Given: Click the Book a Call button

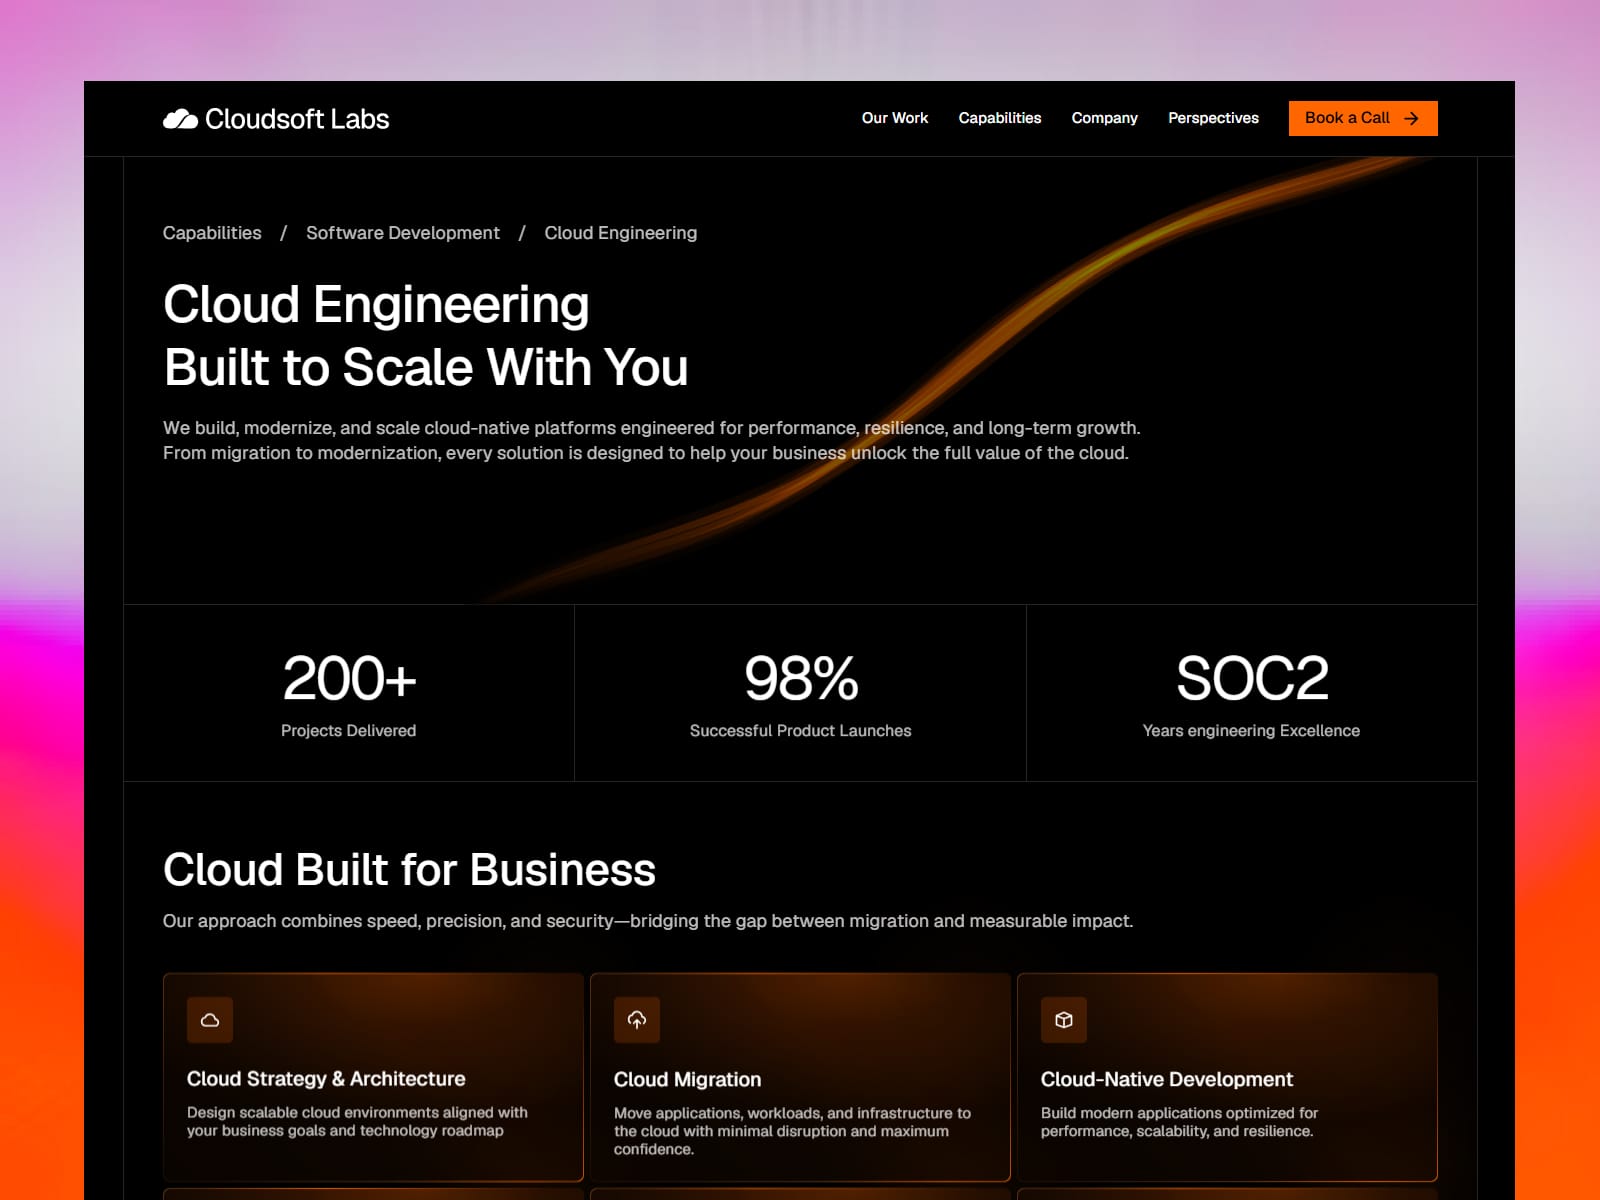Looking at the screenshot, I should pyautogui.click(x=1363, y=118).
